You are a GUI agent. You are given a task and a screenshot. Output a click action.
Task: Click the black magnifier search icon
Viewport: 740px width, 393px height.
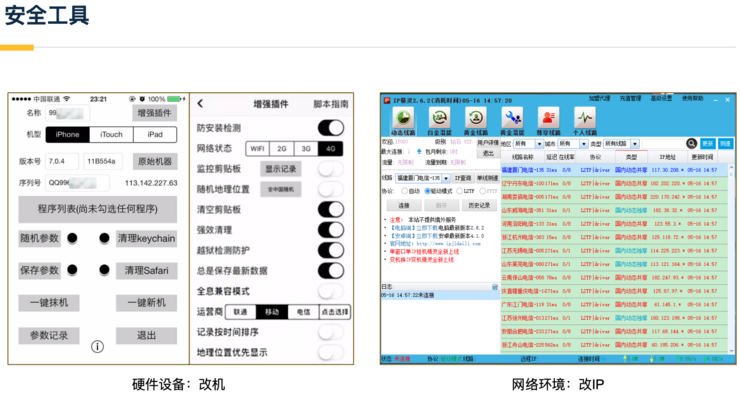[691, 143]
